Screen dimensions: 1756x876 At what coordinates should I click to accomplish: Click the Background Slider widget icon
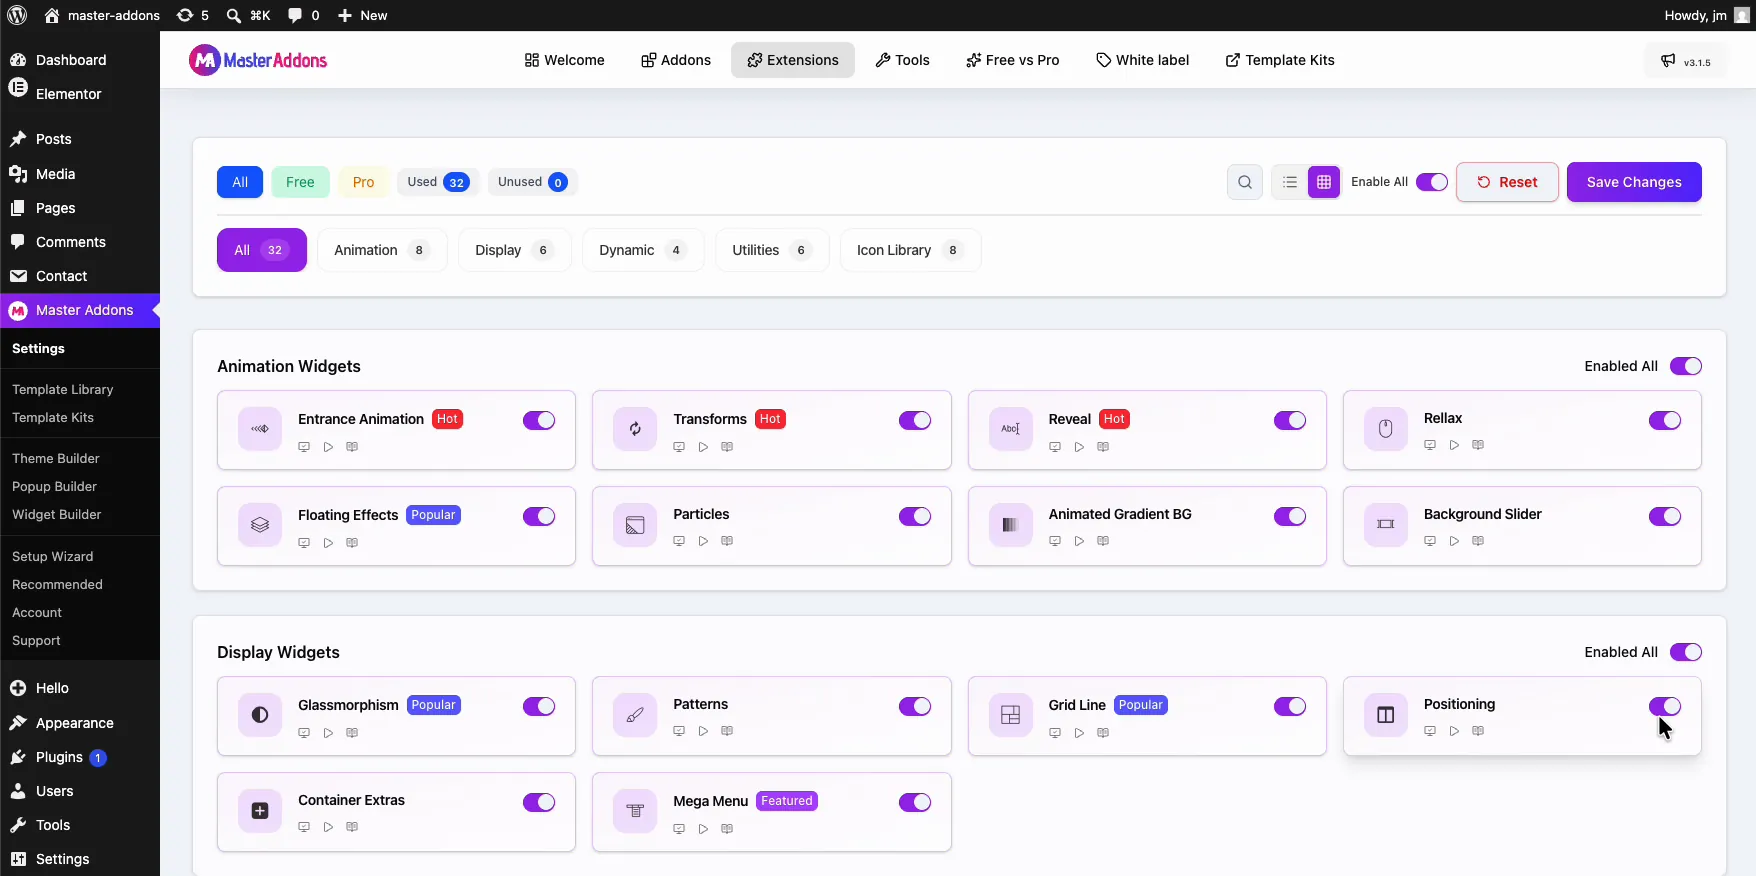[x=1386, y=525]
